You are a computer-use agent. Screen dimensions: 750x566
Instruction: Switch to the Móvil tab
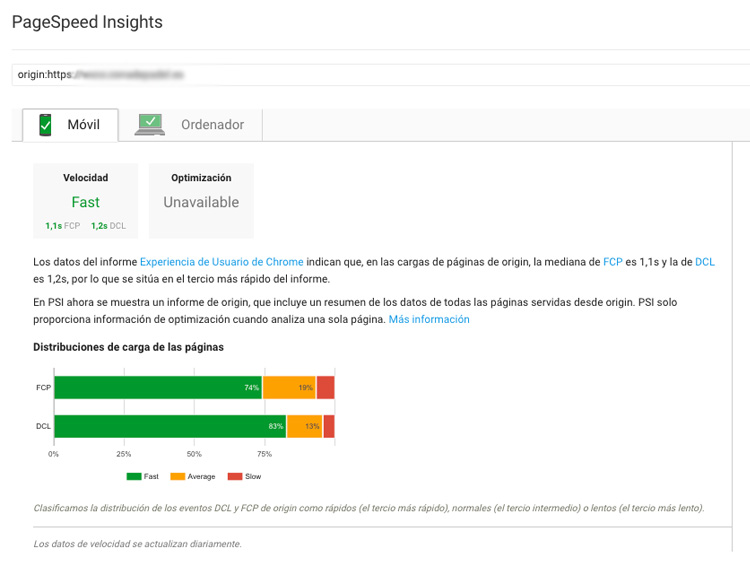(70, 125)
